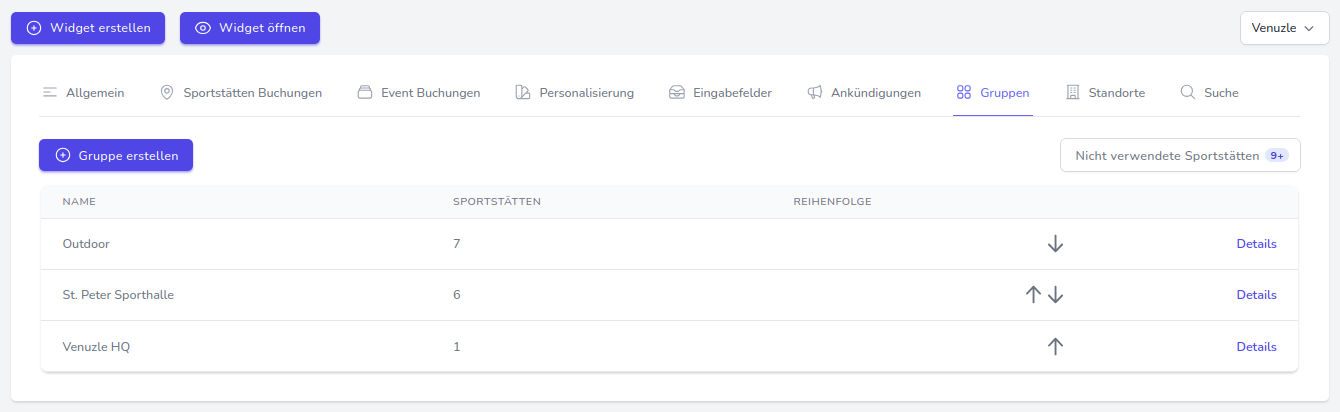The width and height of the screenshot is (1340, 412).
Task: Switch to the Standorte tab
Action: click(x=1105, y=93)
